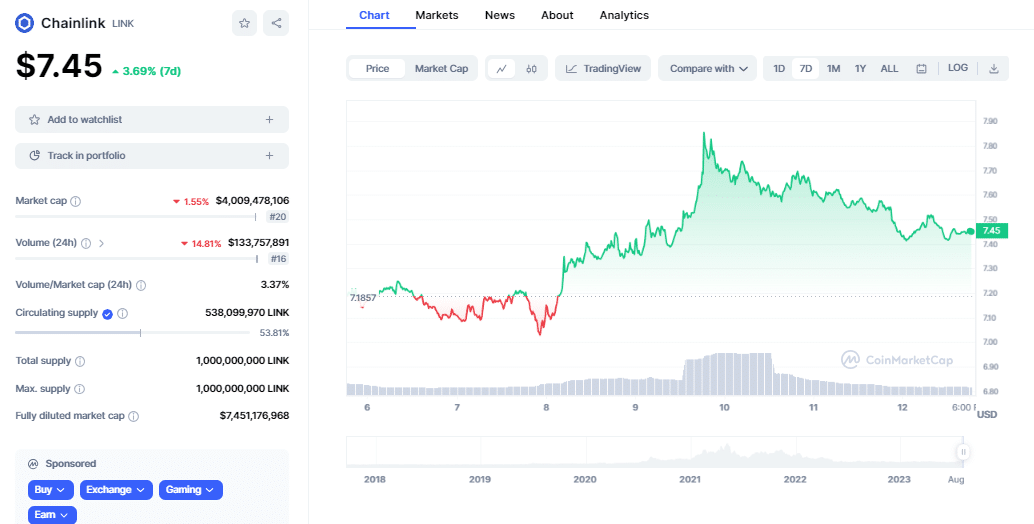1034x524 pixels.
Task: Open the TradingView chart button
Action: (603, 69)
